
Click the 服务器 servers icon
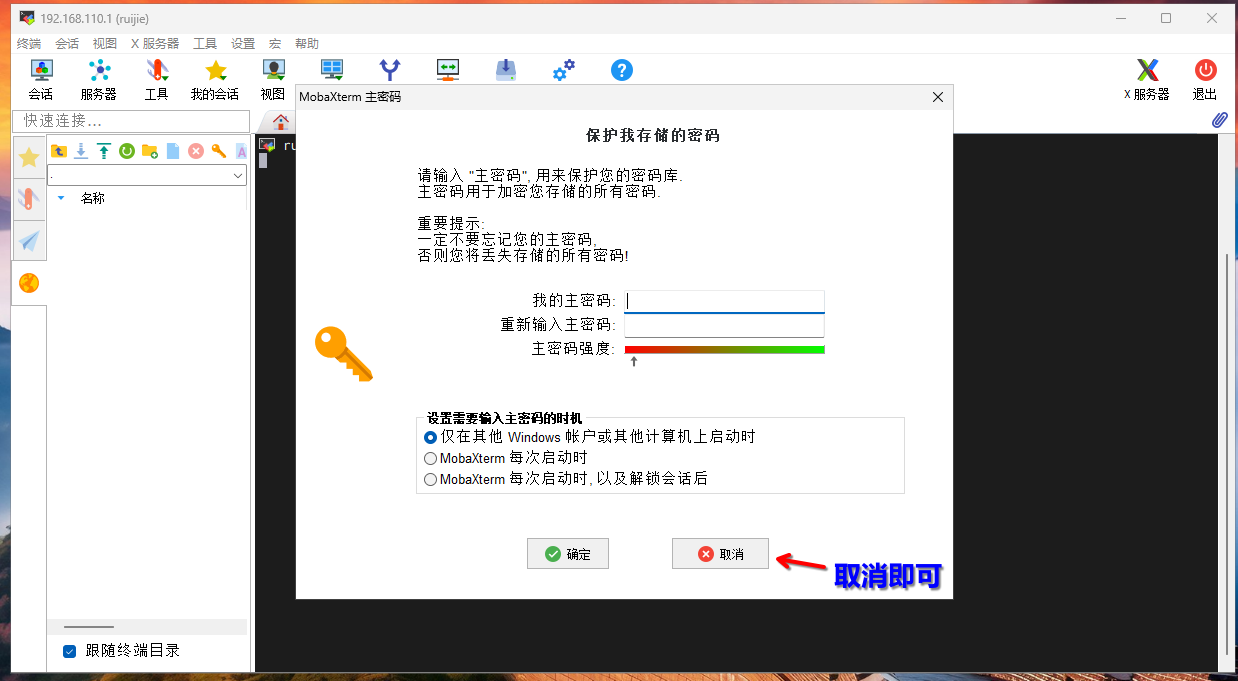coord(97,70)
